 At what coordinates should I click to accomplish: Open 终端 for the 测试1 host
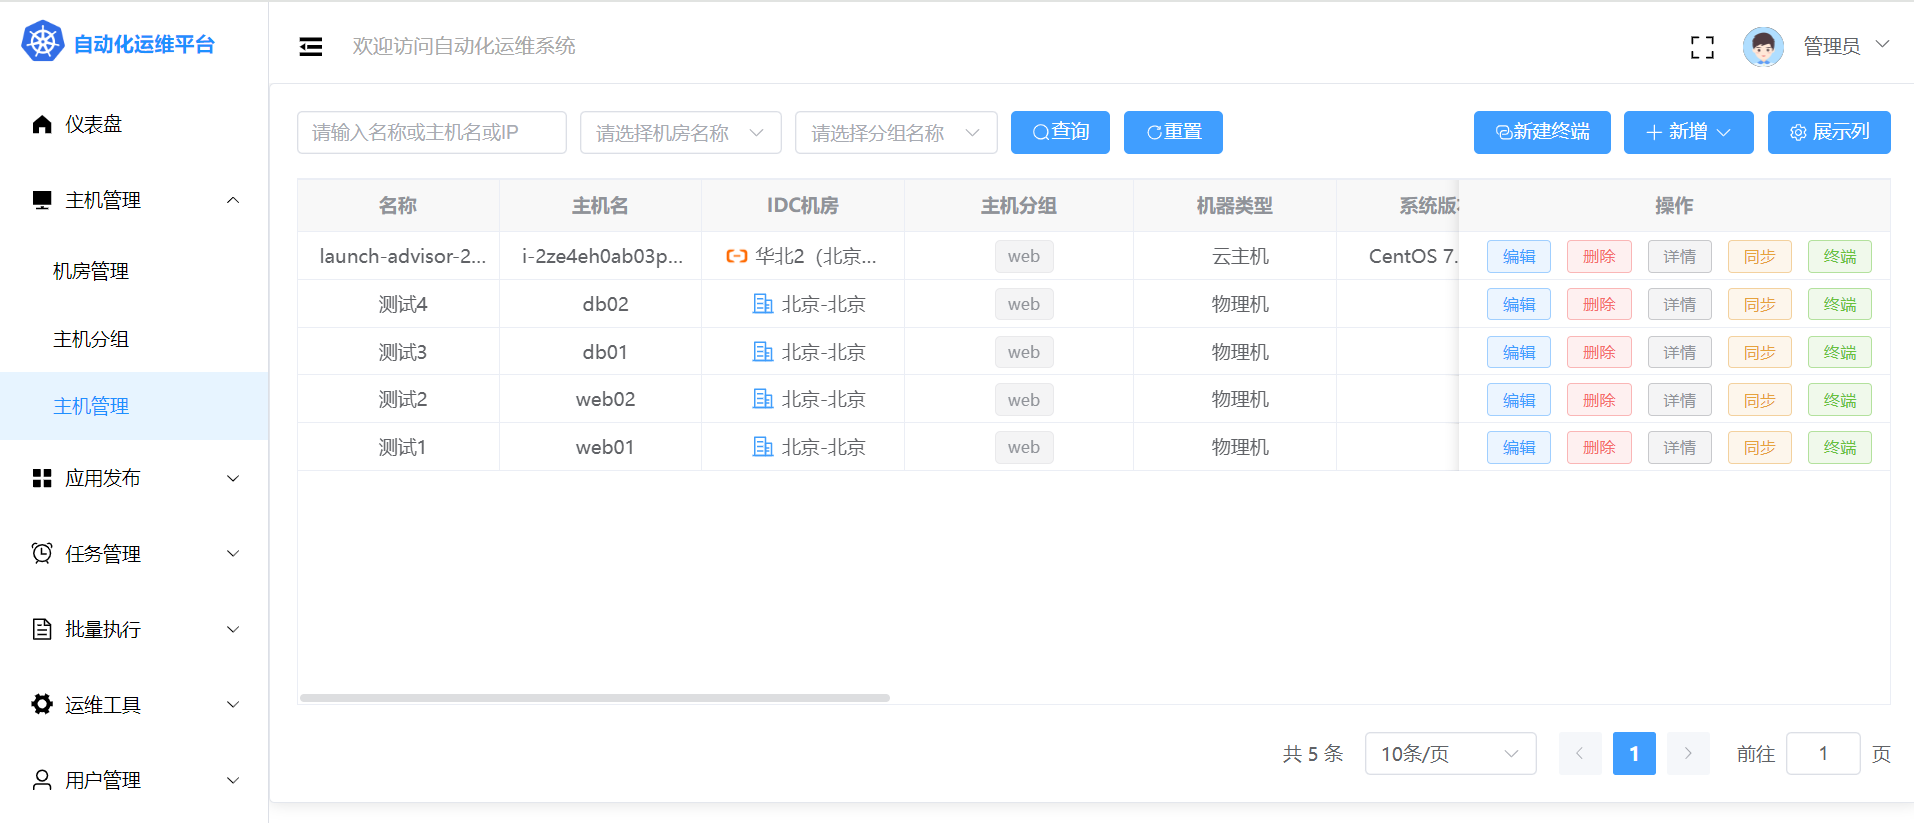pos(1839,447)
